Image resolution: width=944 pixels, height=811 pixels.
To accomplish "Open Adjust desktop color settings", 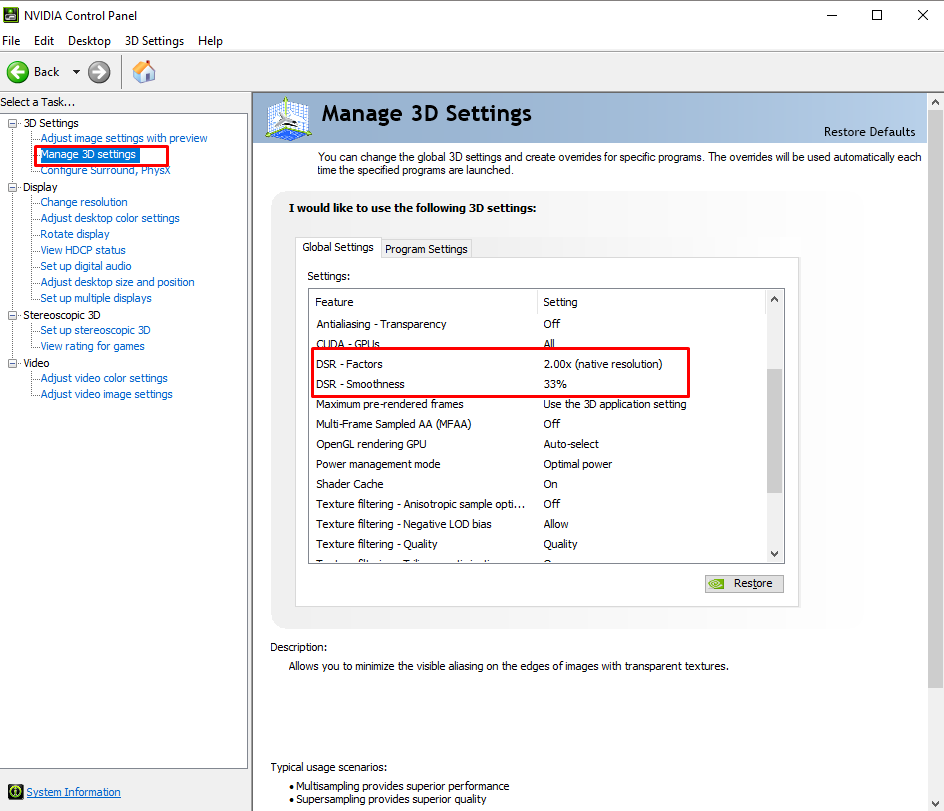I will [110, 218].
